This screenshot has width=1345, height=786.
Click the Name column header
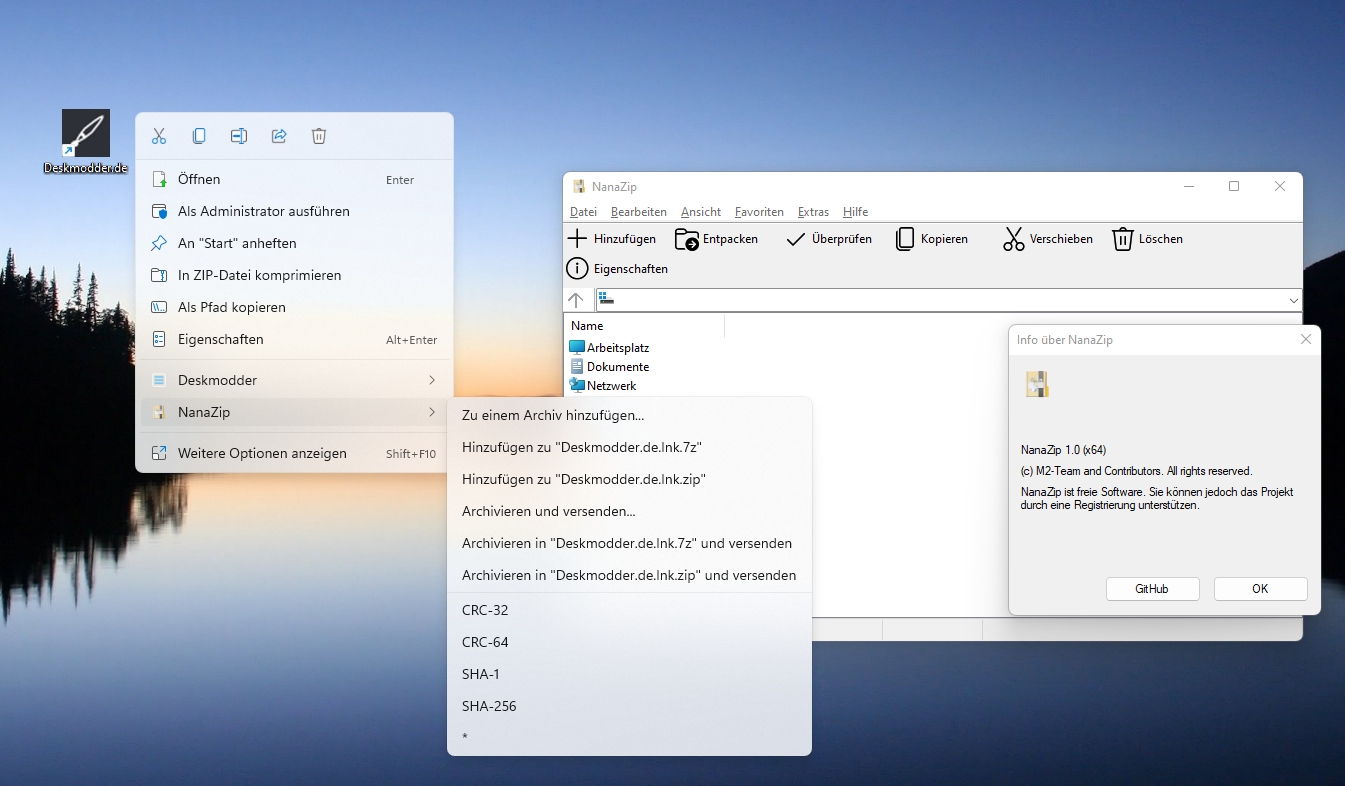click(645, 326)
